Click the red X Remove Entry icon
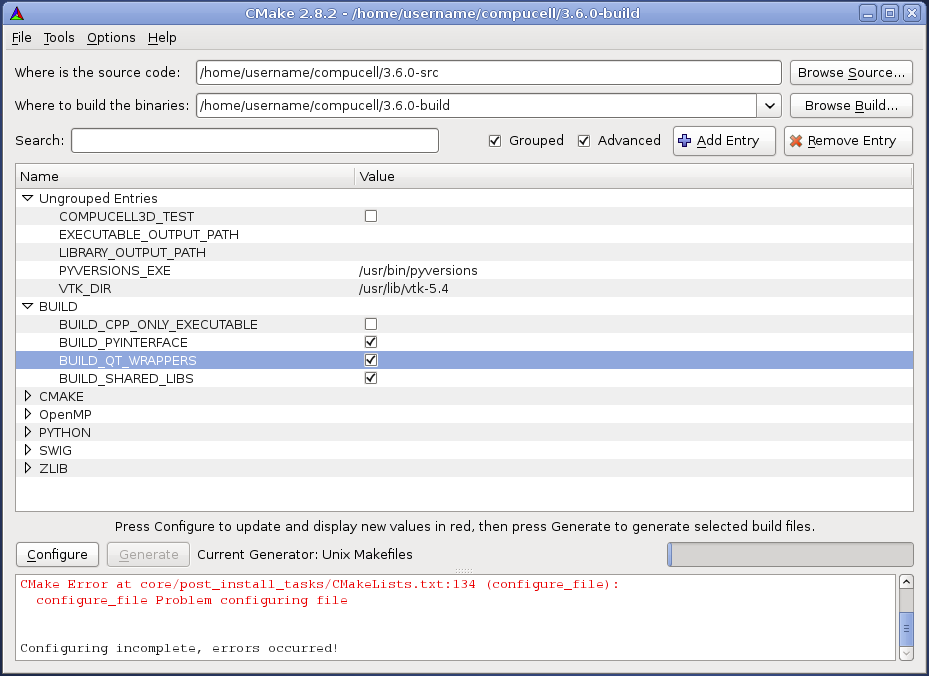Screen dimensions: 929x676 (x=796, y=141)
